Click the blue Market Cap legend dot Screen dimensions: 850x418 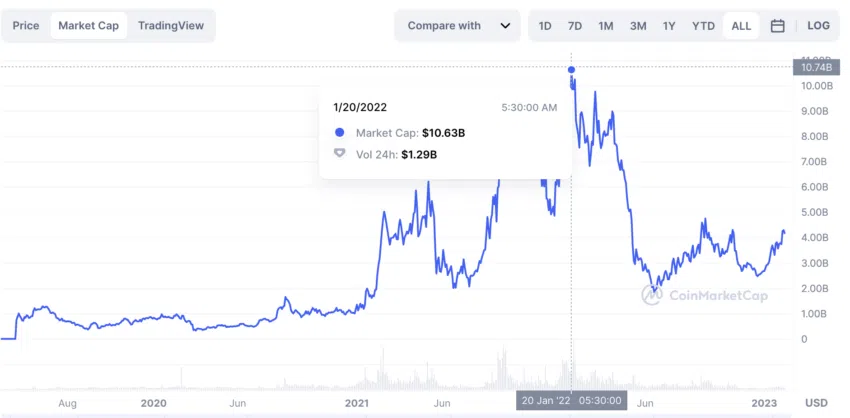(x=340, y=133)
